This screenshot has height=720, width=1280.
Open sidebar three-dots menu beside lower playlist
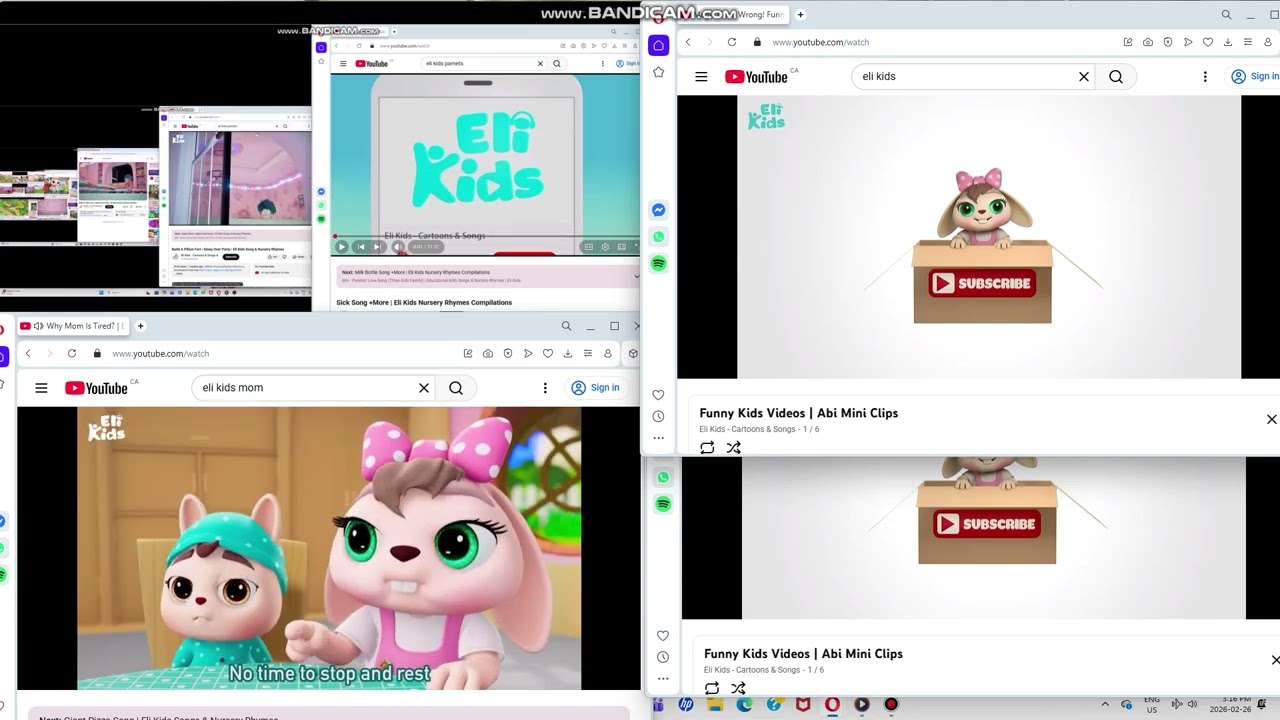click(663, 677)
